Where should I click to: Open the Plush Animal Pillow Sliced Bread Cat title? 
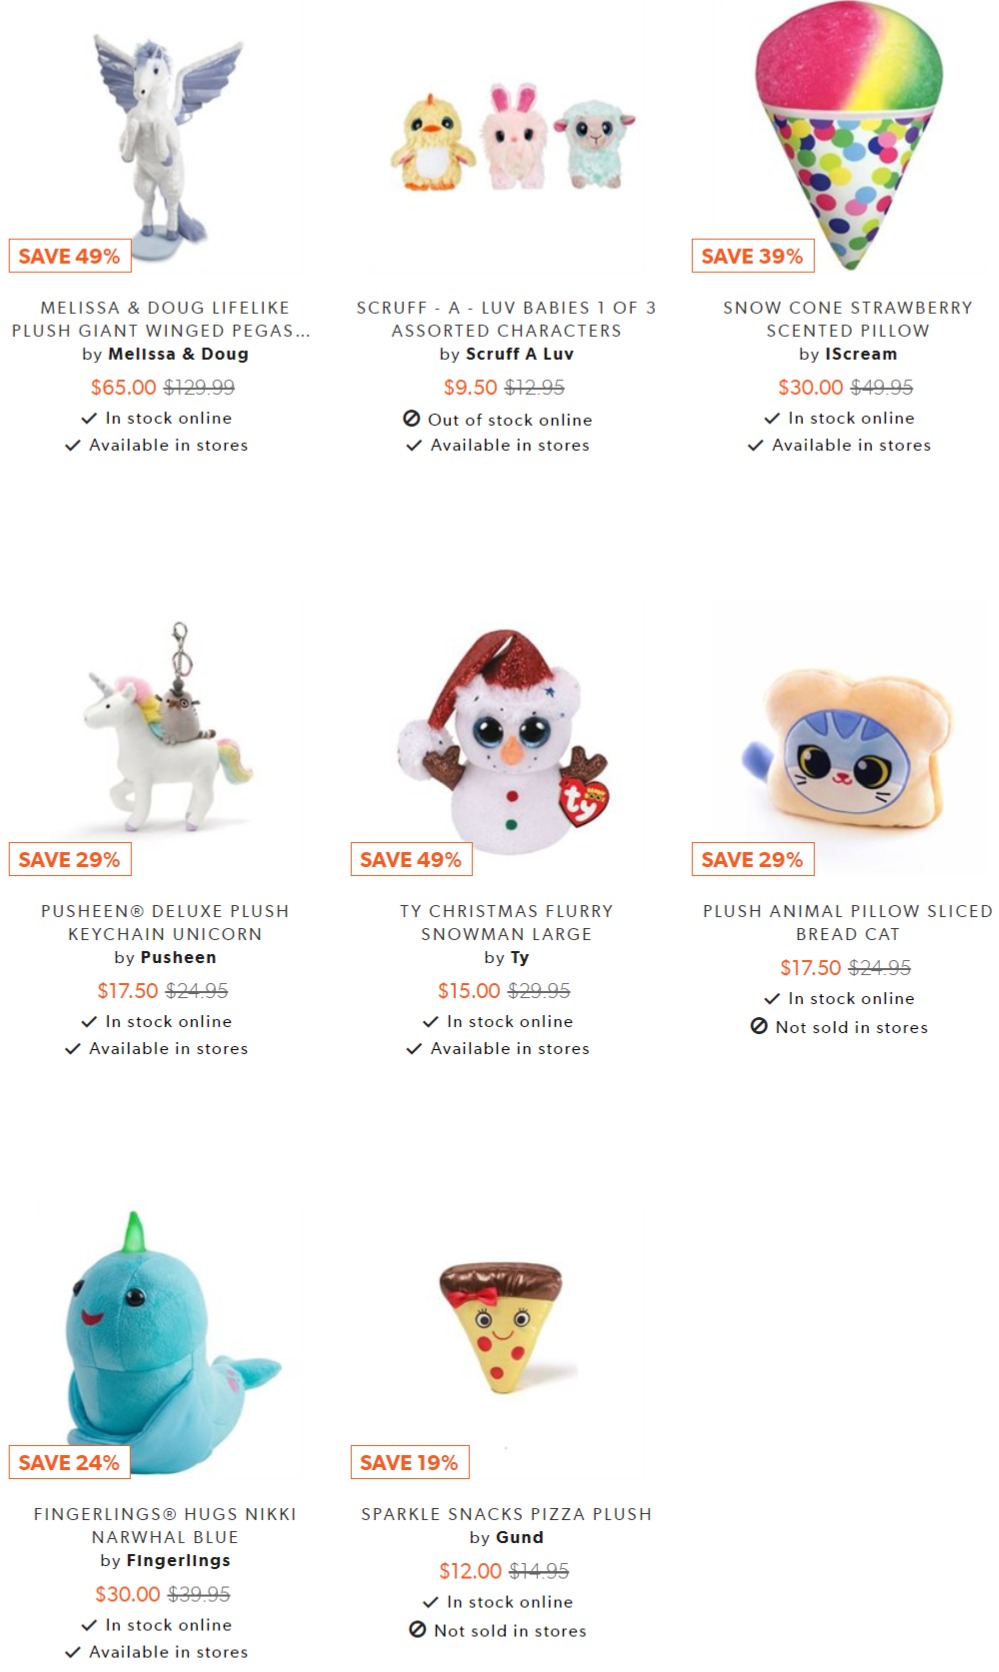848,922
